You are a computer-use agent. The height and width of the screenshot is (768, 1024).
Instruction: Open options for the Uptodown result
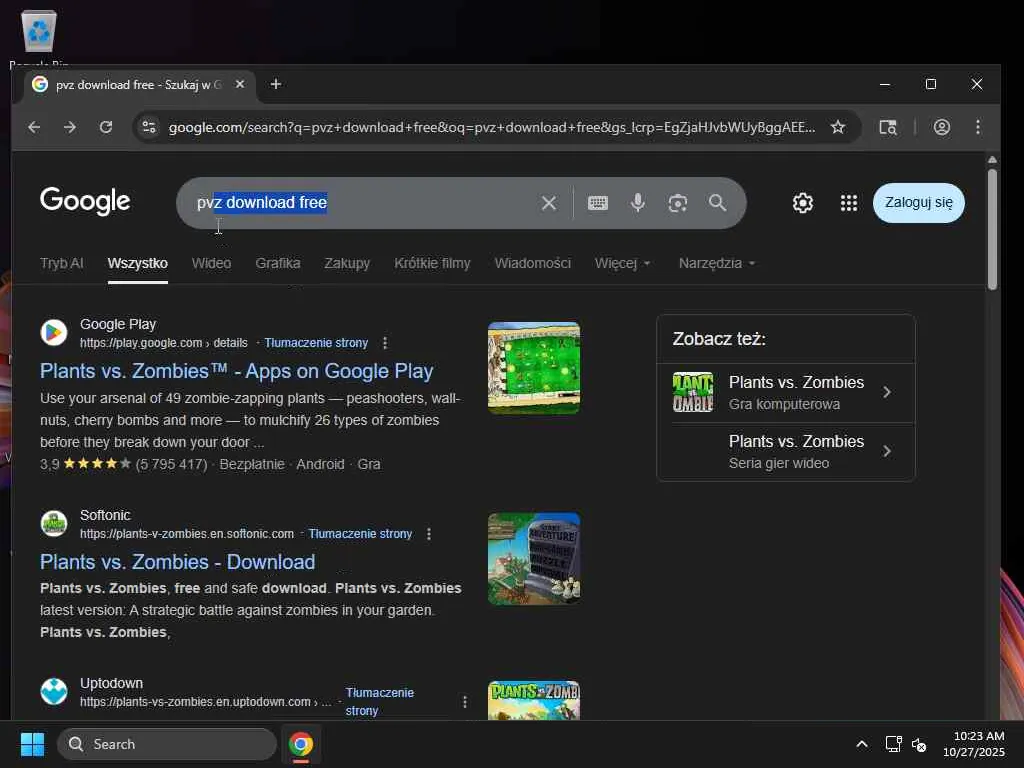click(x=465, y=702)
